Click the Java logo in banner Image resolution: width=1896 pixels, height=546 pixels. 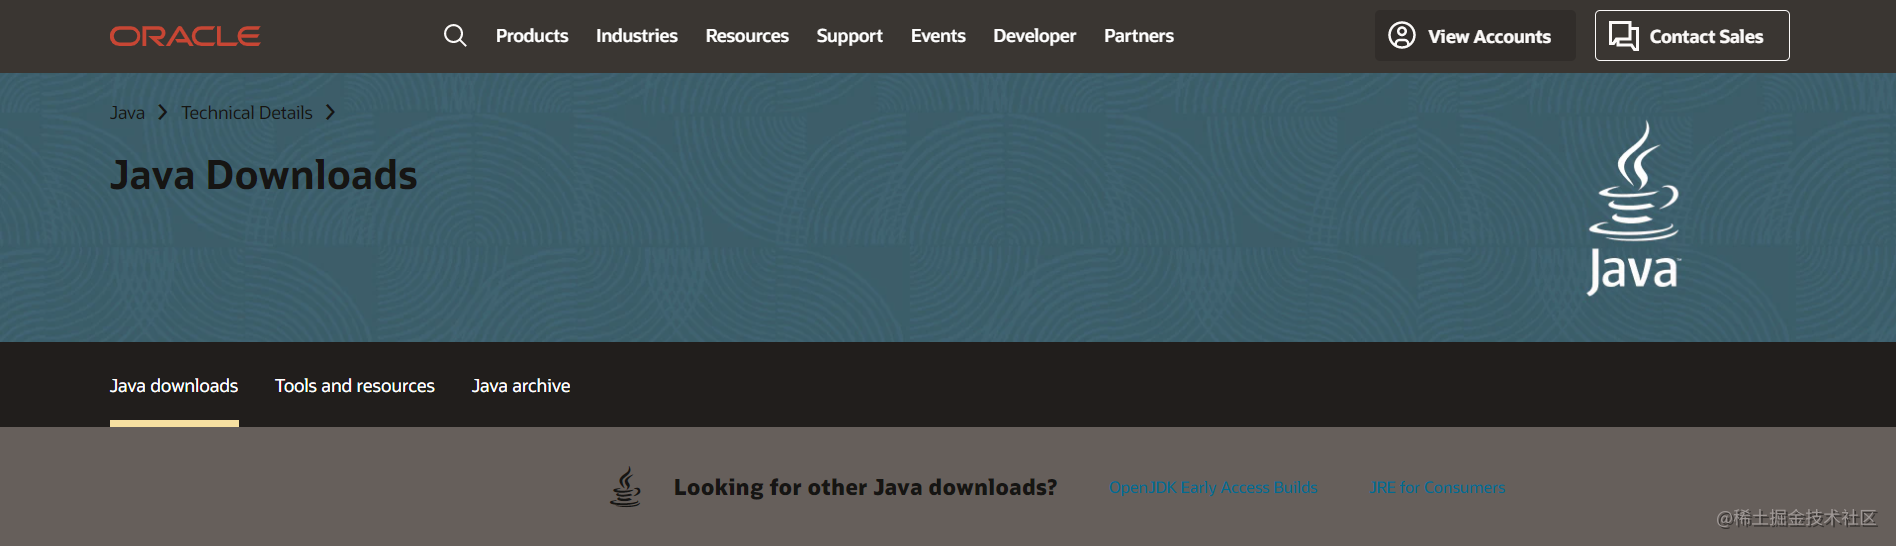point(1634,208)
